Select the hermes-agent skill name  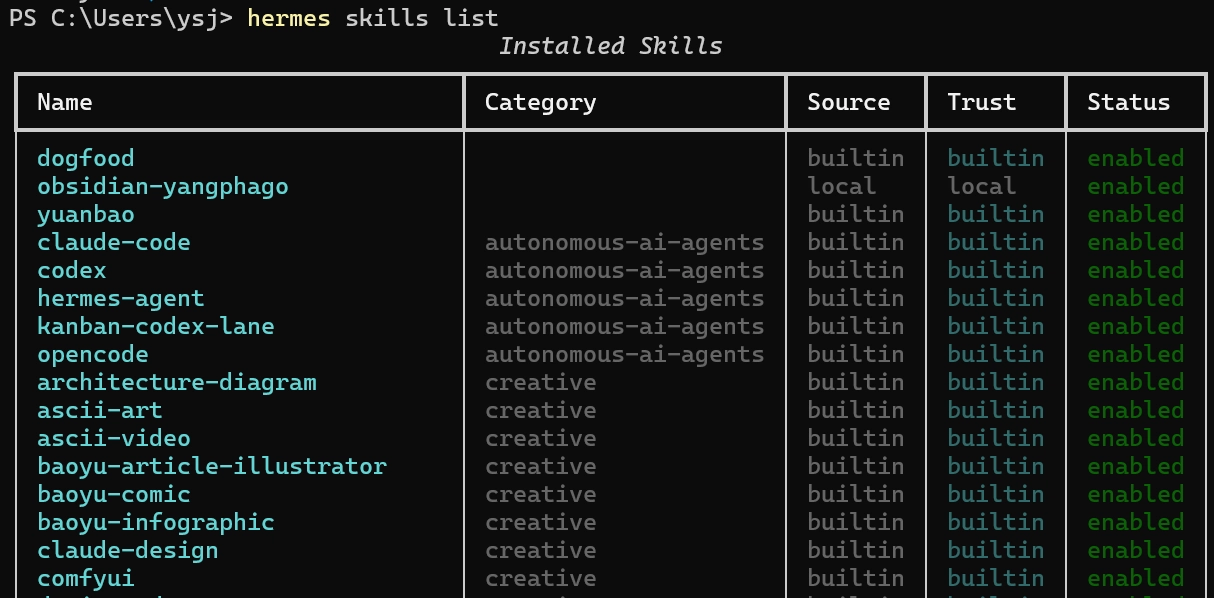121,299
